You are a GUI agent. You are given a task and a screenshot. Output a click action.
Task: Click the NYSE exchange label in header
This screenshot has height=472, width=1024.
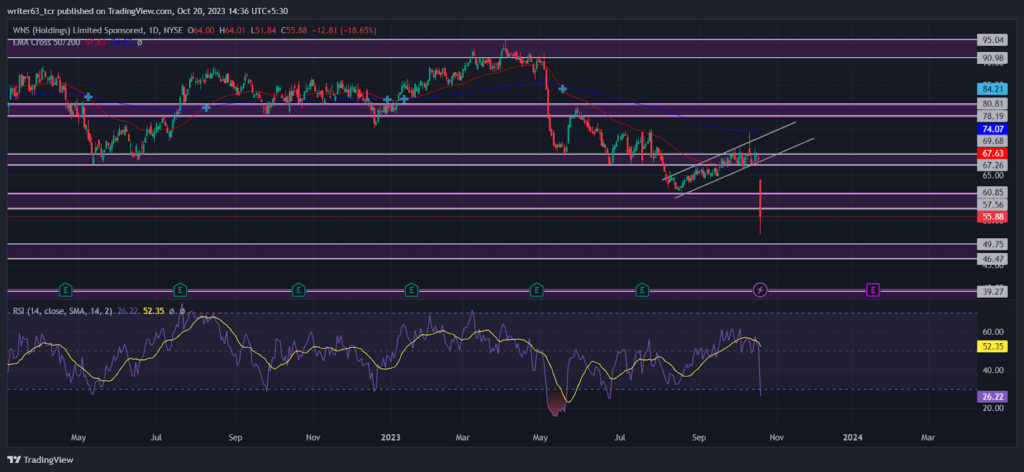172,30
